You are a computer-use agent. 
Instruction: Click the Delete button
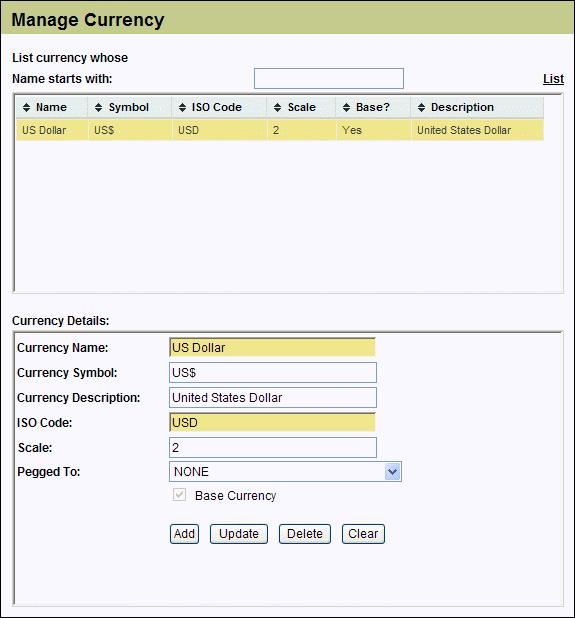point(305,534)
